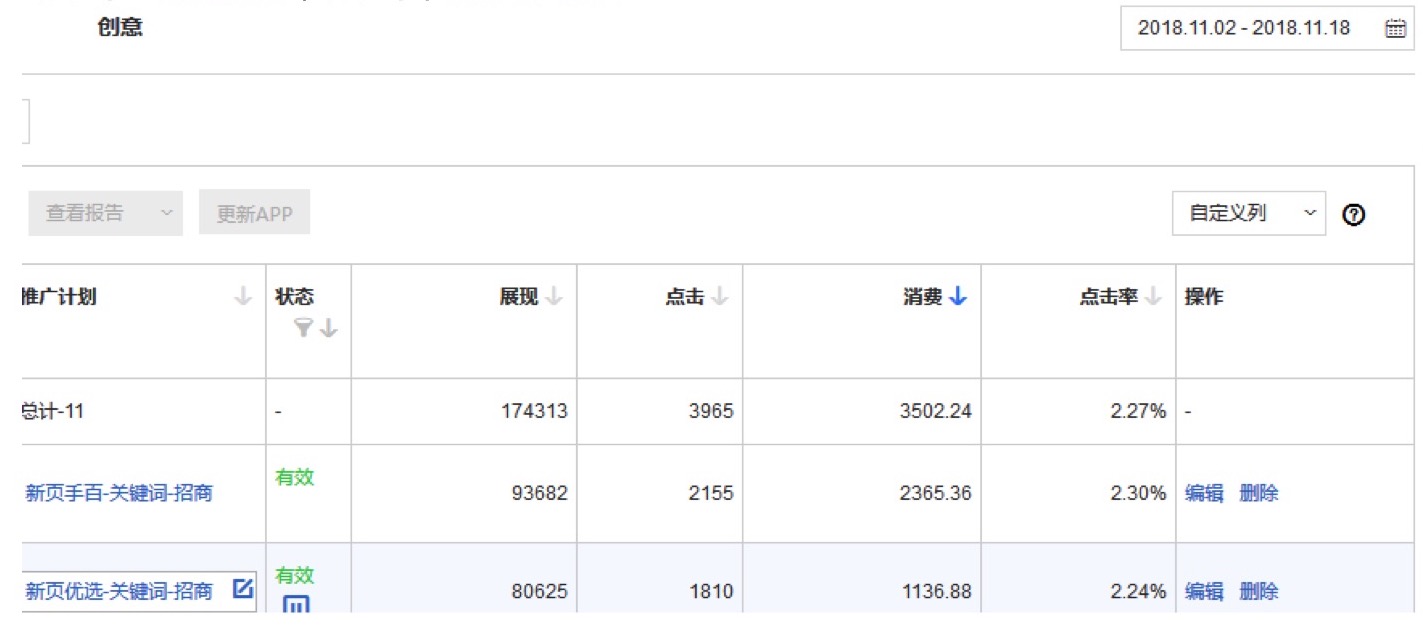Expand the 自定义列 dropdown
The image size is (1423, 628).
pos(1248,213)
